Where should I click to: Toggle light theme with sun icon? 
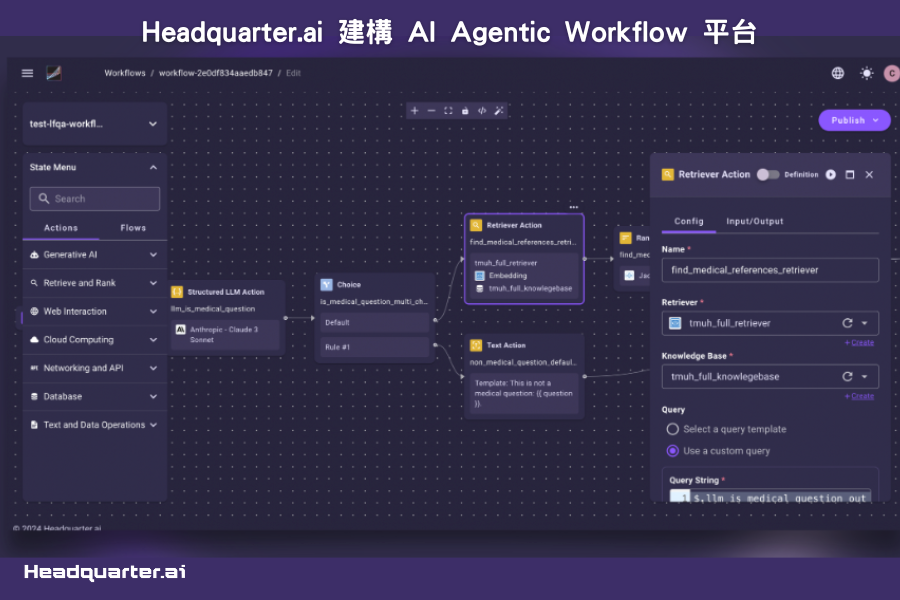(867, 73)
